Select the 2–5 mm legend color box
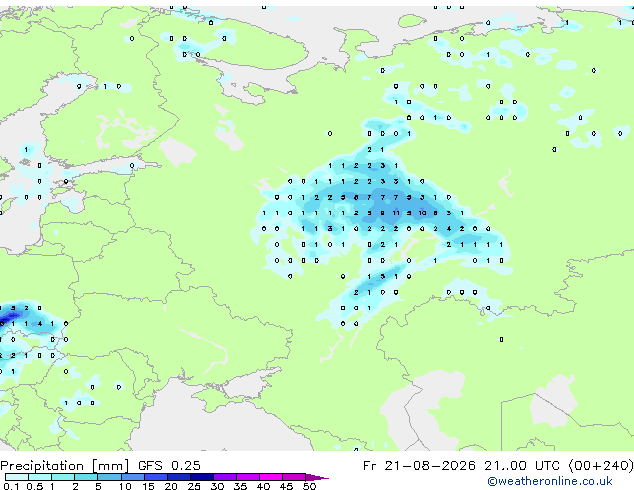The image size is (634, 490). (86, 477)
